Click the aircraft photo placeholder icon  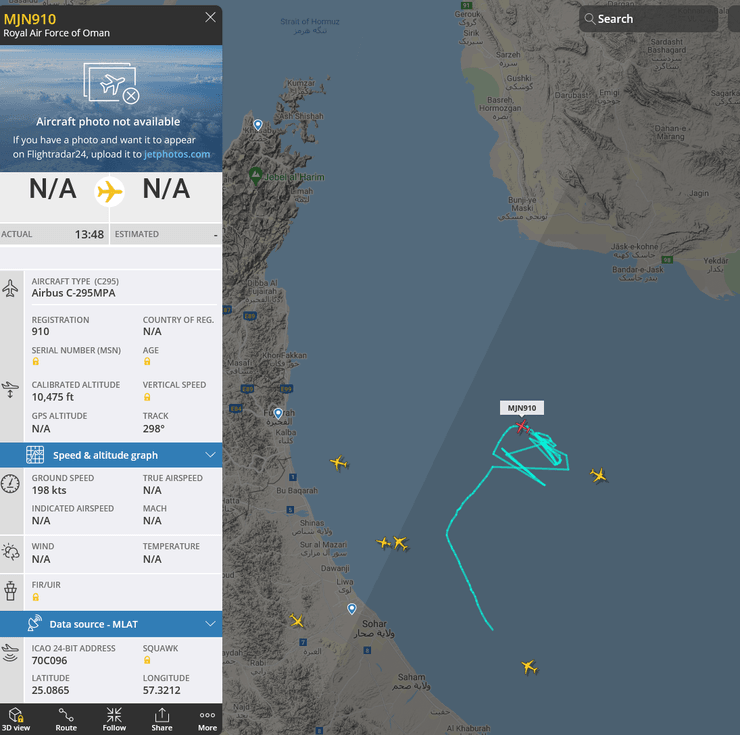[111, 84]
